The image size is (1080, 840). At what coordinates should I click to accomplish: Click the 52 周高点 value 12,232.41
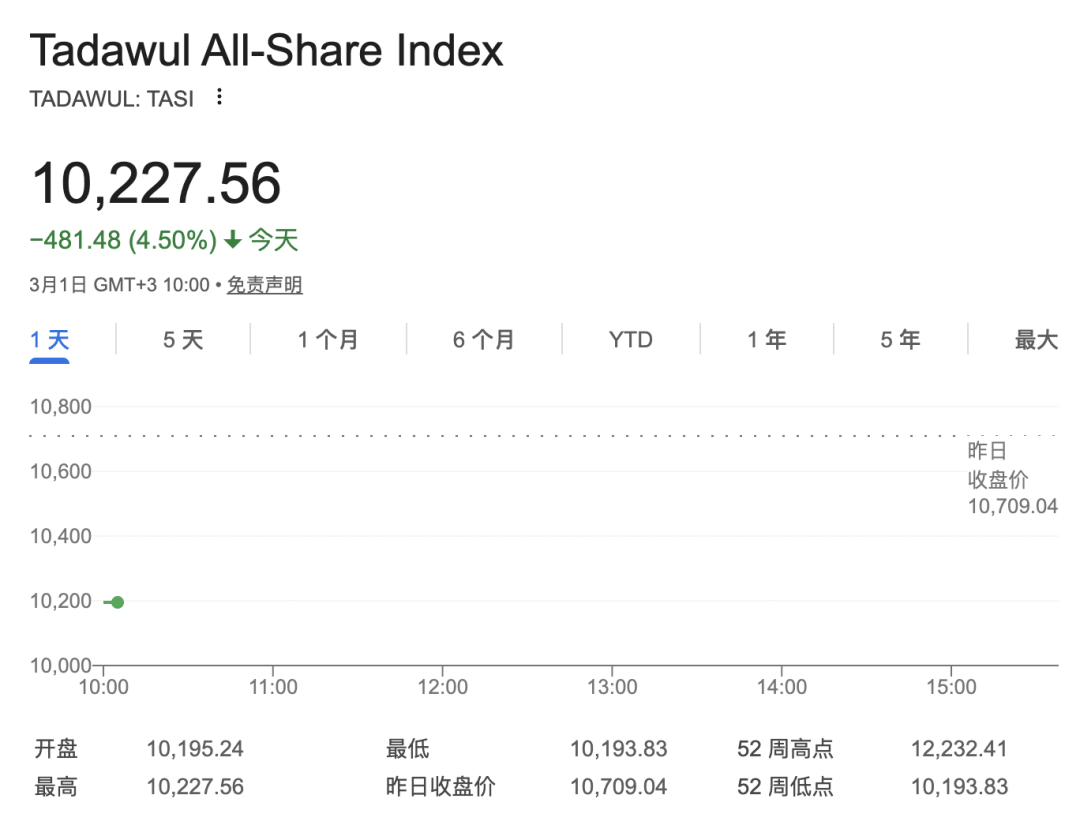(x=962, y=749)
